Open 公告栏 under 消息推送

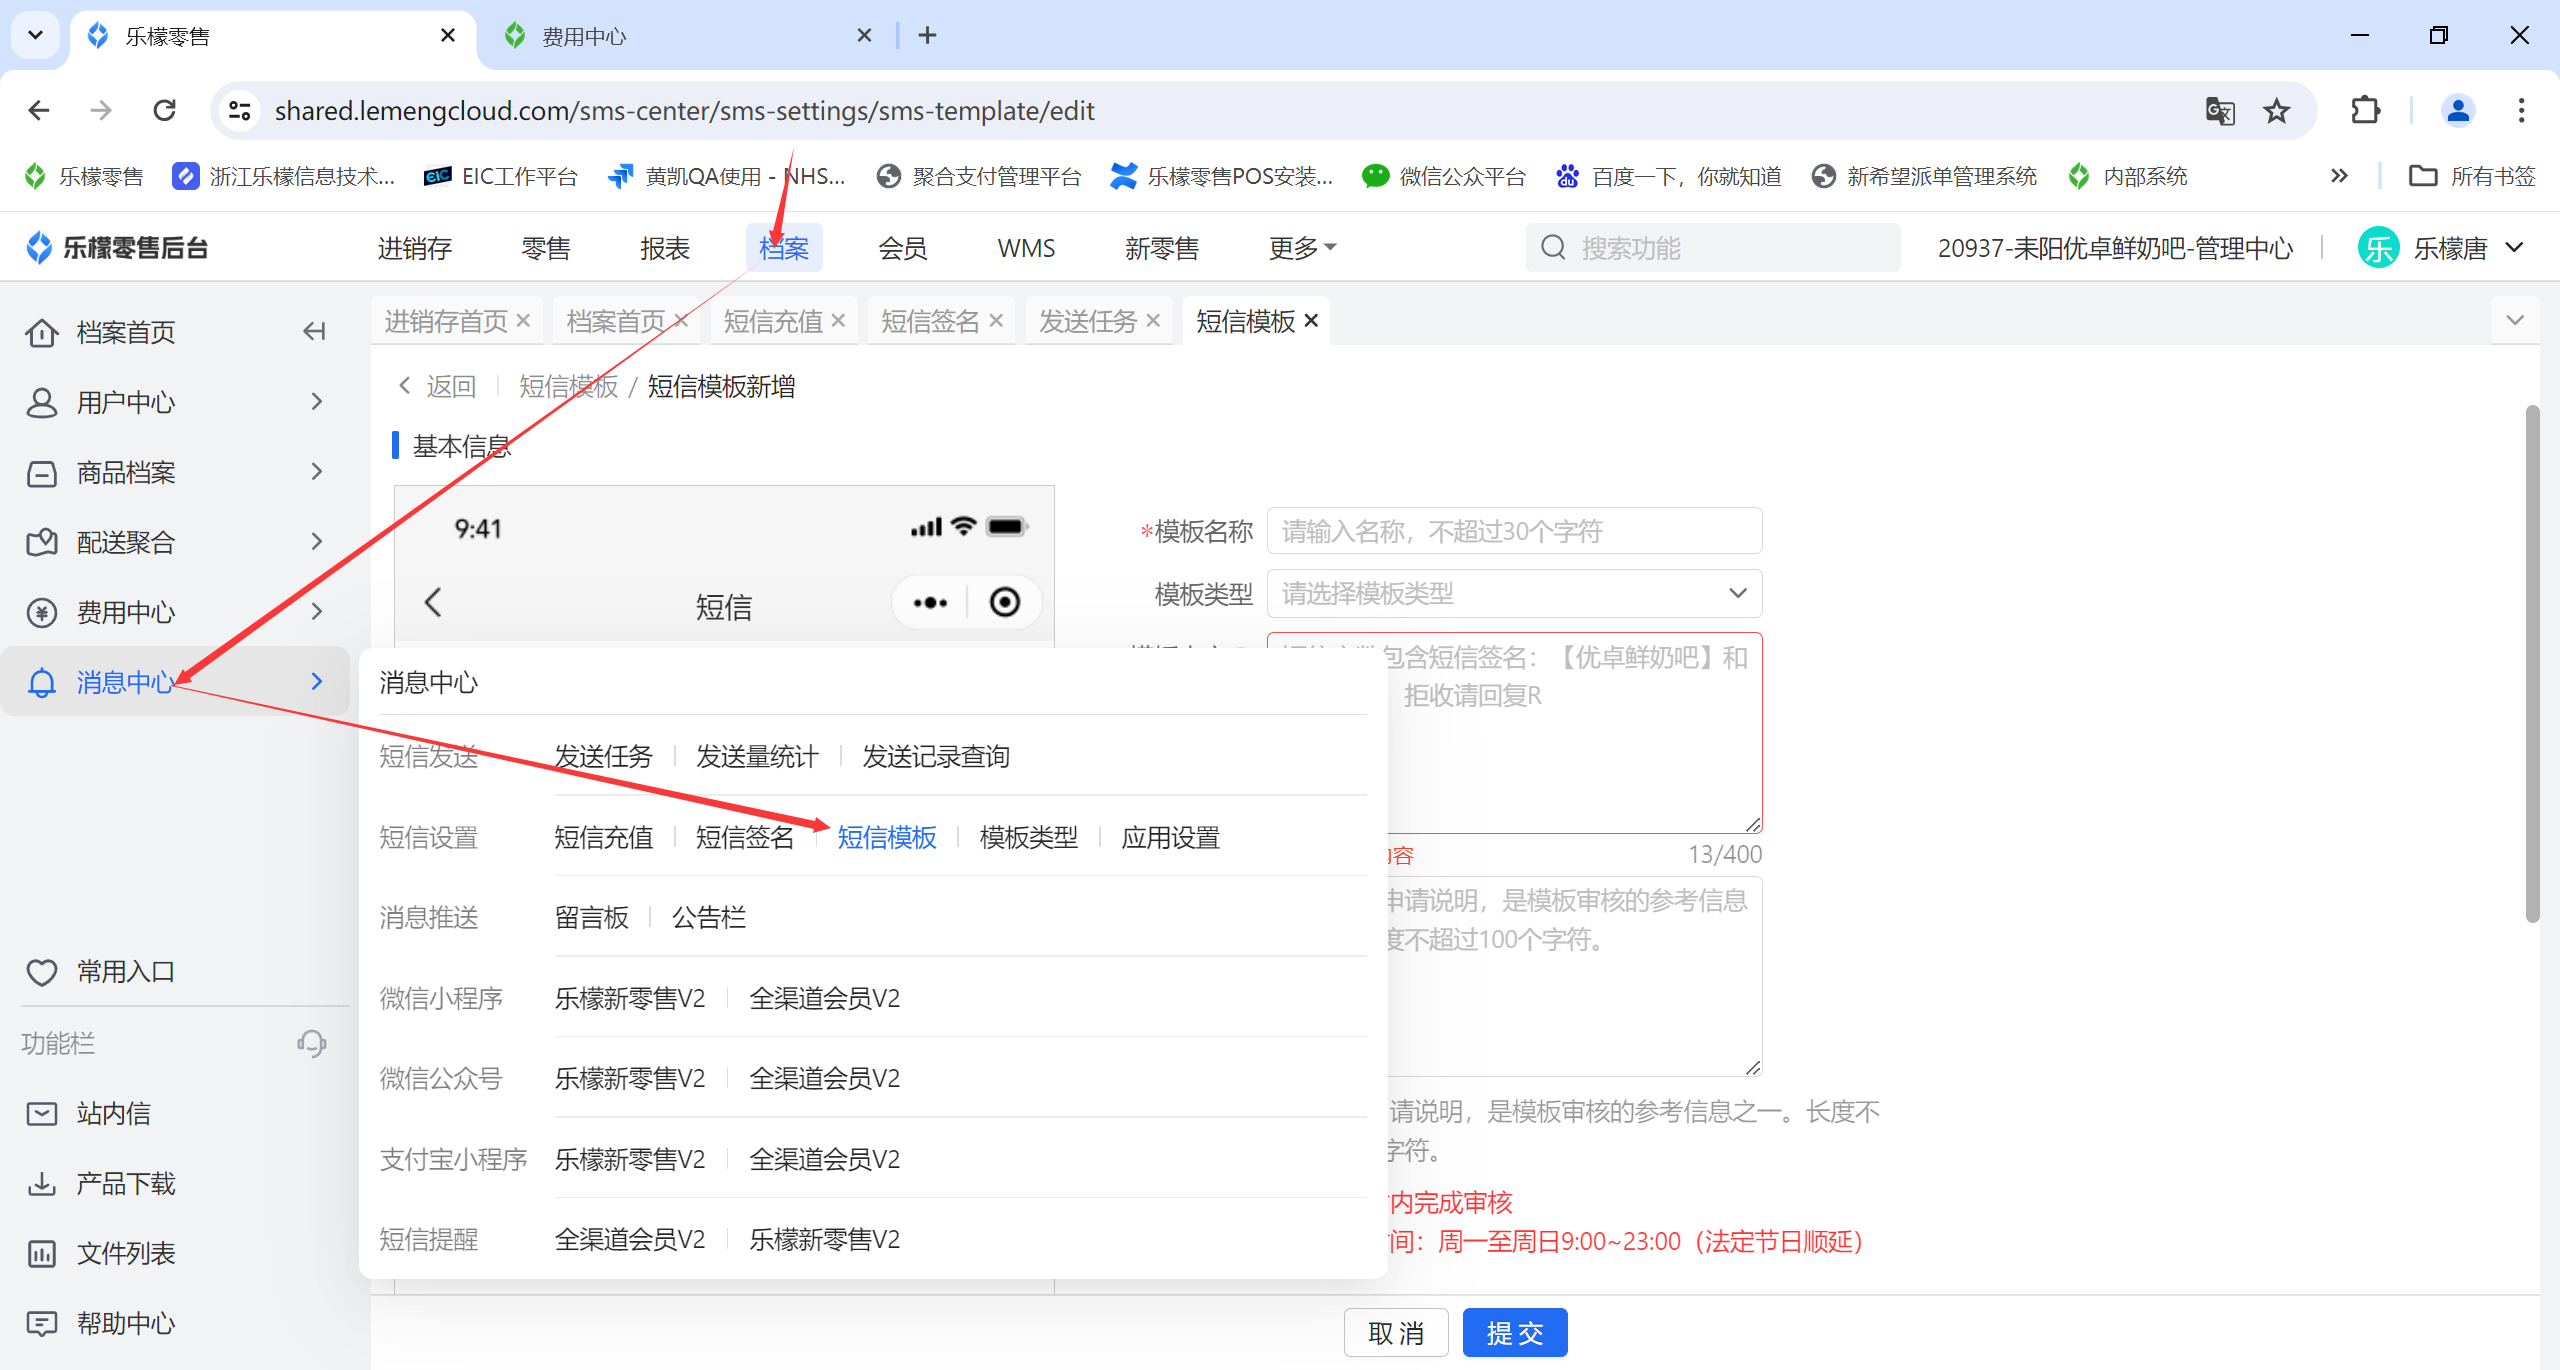[x=709, y=917]
